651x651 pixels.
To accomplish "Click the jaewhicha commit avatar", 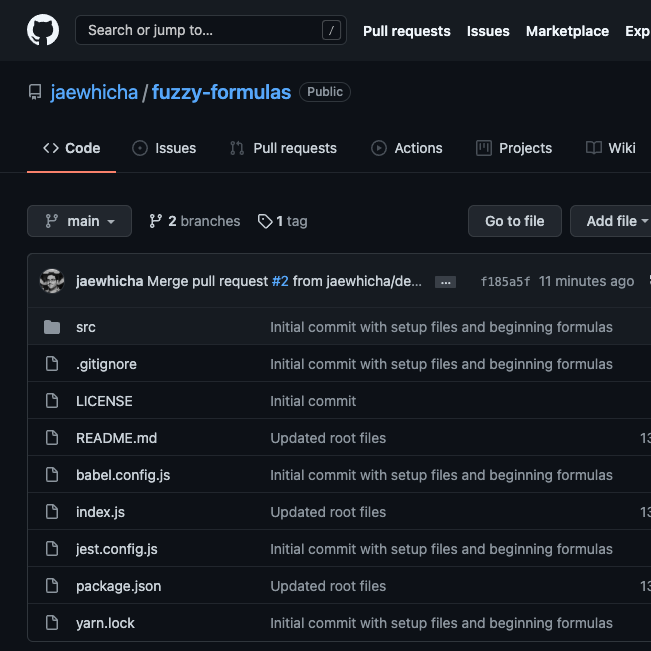I will pos(52,281).
